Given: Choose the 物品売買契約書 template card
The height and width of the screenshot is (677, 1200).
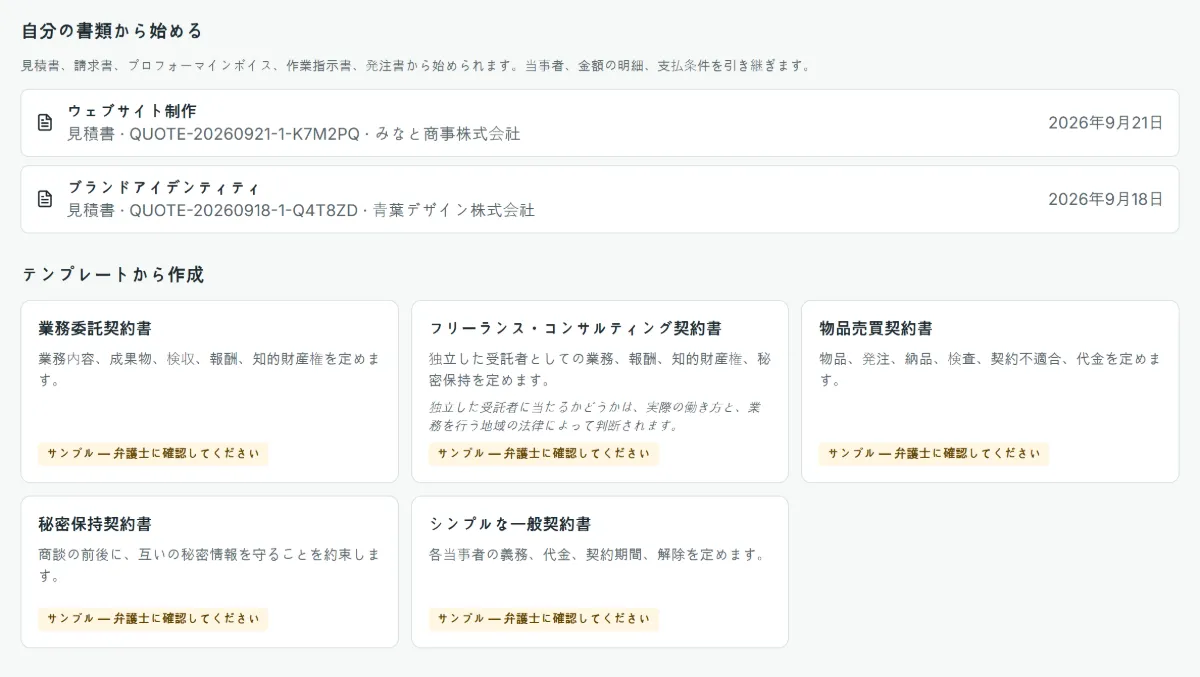Looking at the screenshot, I should (990, 391).
